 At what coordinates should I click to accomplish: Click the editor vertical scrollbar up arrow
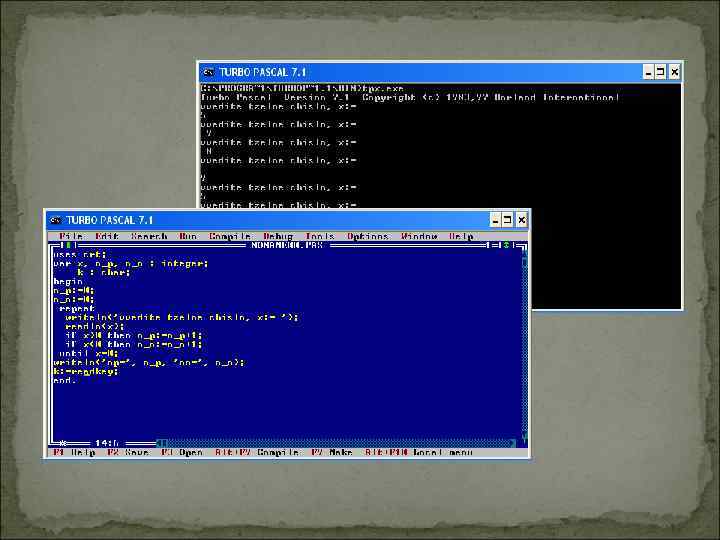[x=524, y=254]
